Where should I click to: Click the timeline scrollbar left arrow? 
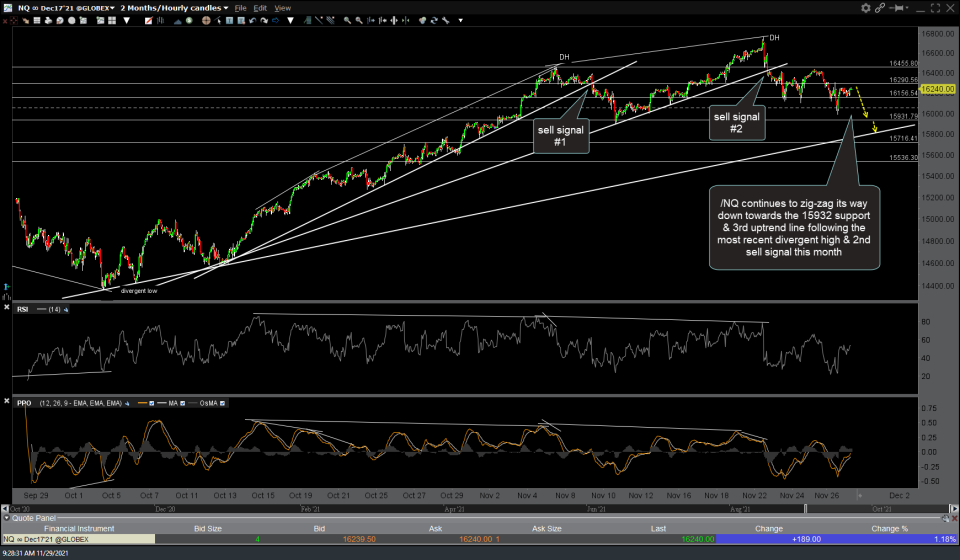(5, 509)
